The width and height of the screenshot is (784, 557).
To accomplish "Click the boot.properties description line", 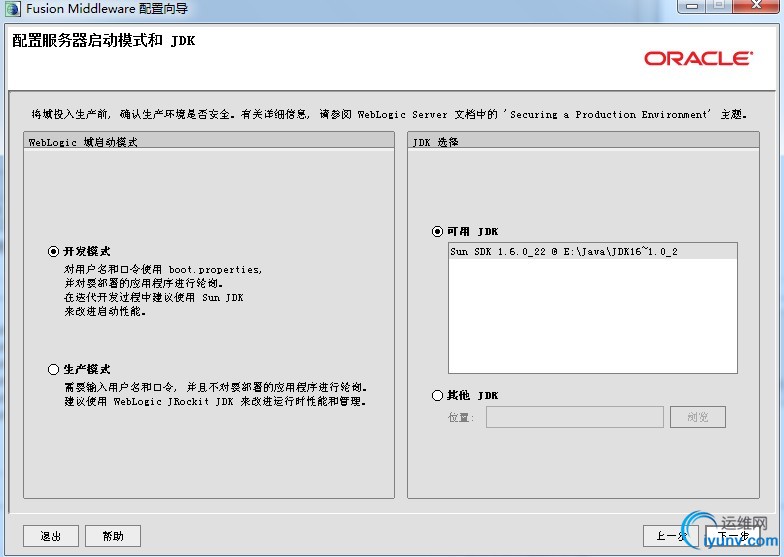I will [x=163, y=270].
